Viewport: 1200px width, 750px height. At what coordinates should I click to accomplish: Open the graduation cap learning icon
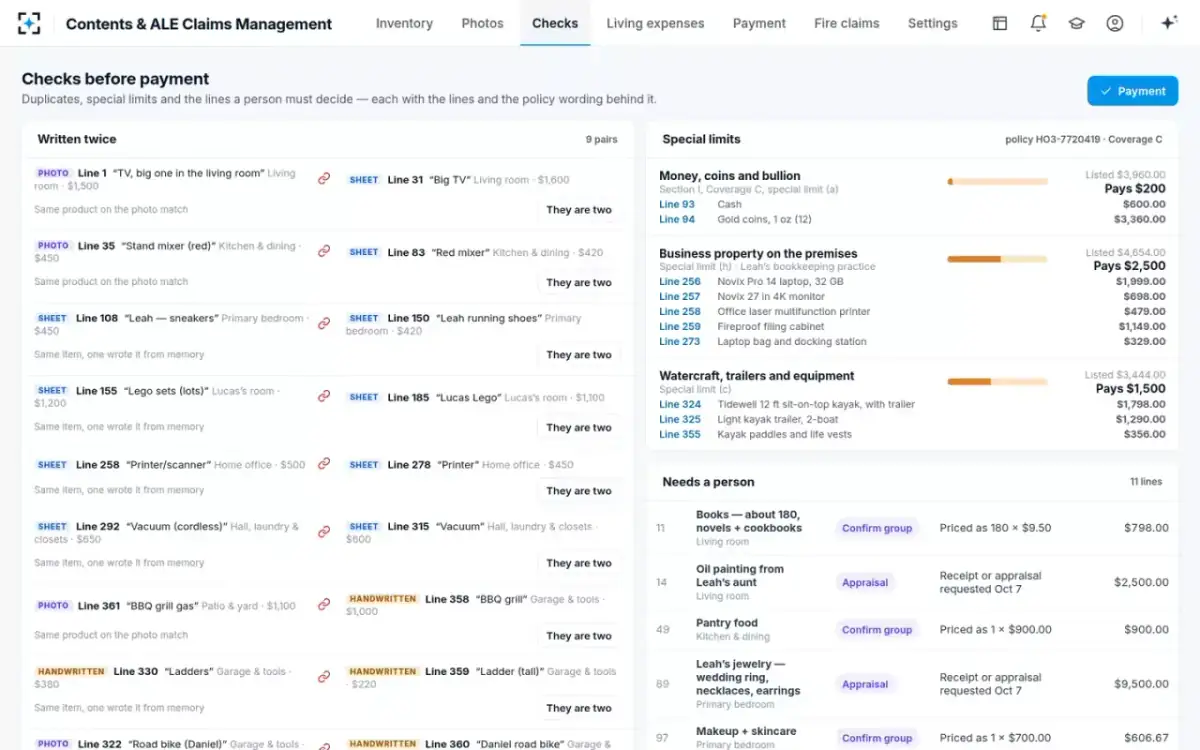click(x=1076, y=23)
